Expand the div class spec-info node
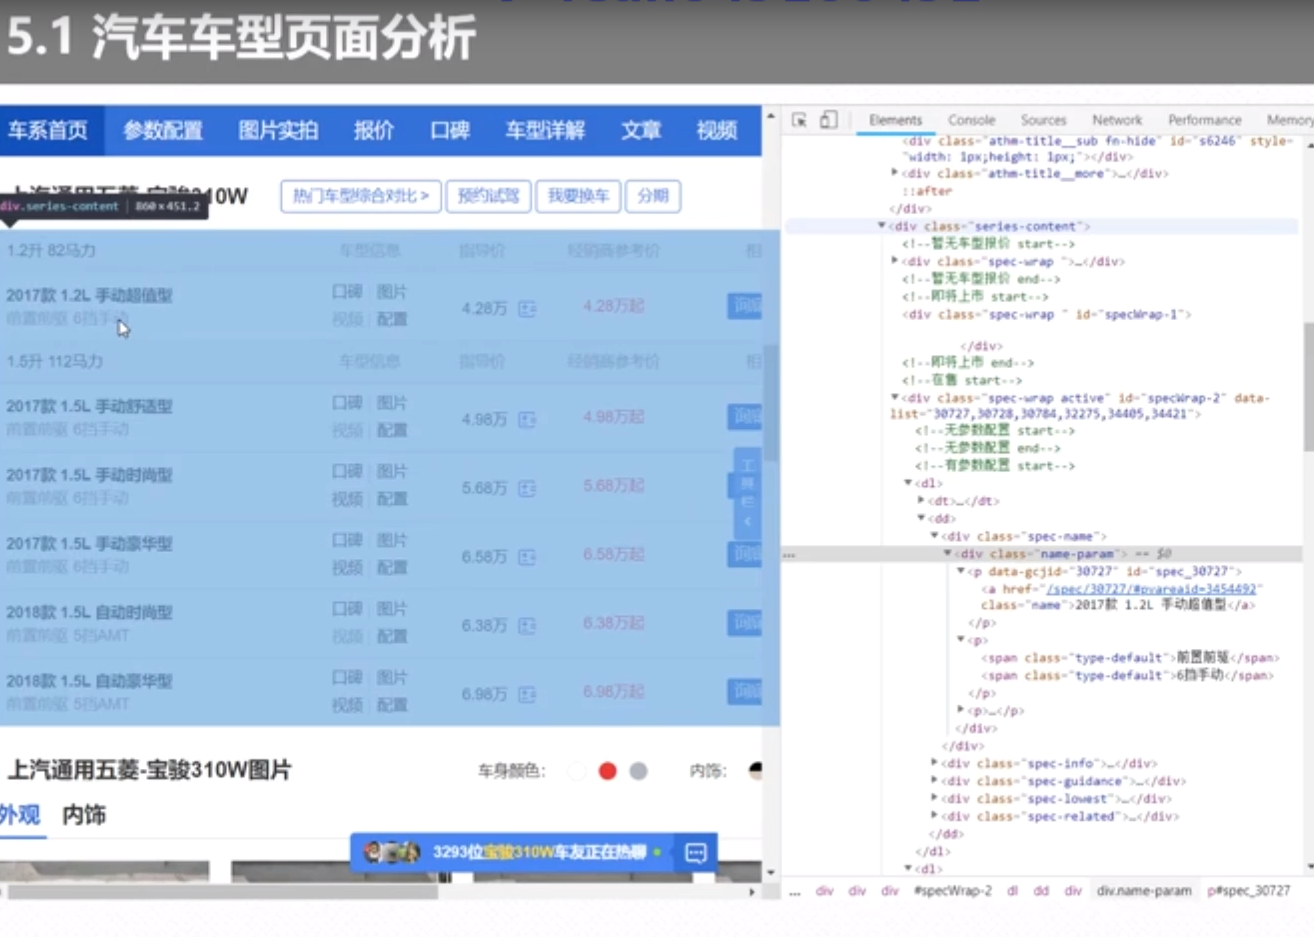This screenshot has height=937, width=1314. pos(934,763)
